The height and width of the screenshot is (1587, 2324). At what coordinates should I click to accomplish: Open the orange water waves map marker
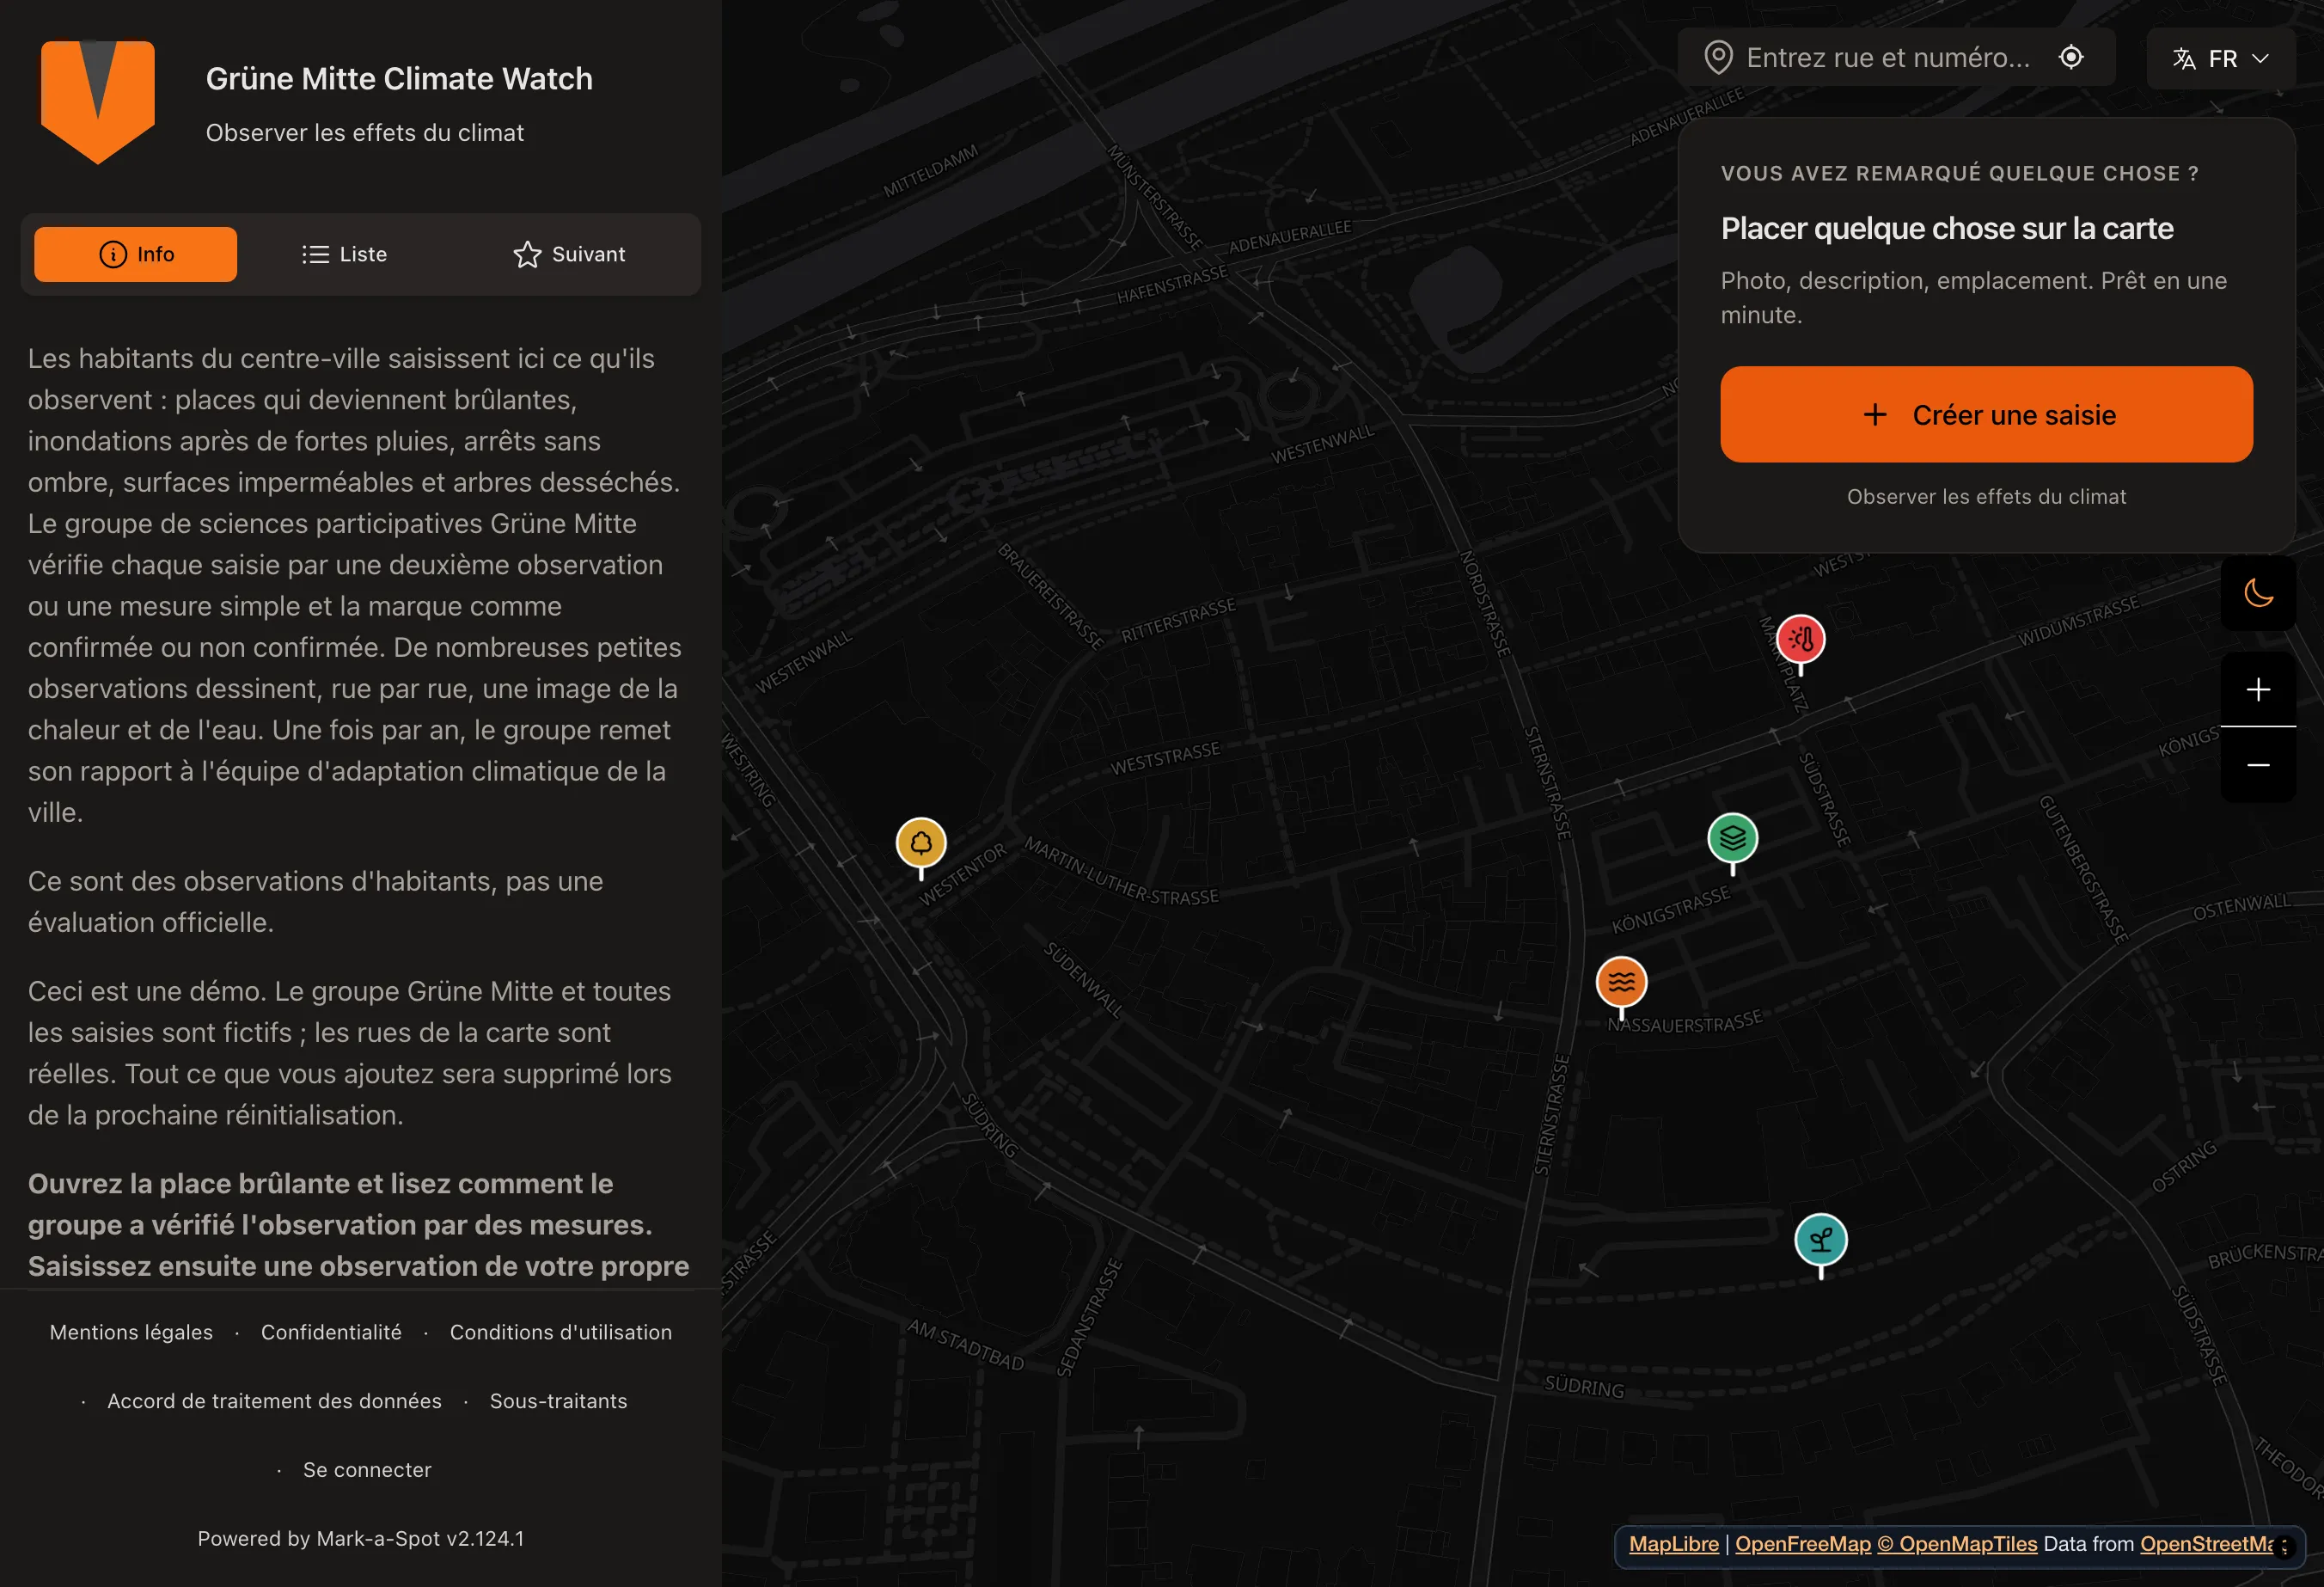coord(1621,983)
